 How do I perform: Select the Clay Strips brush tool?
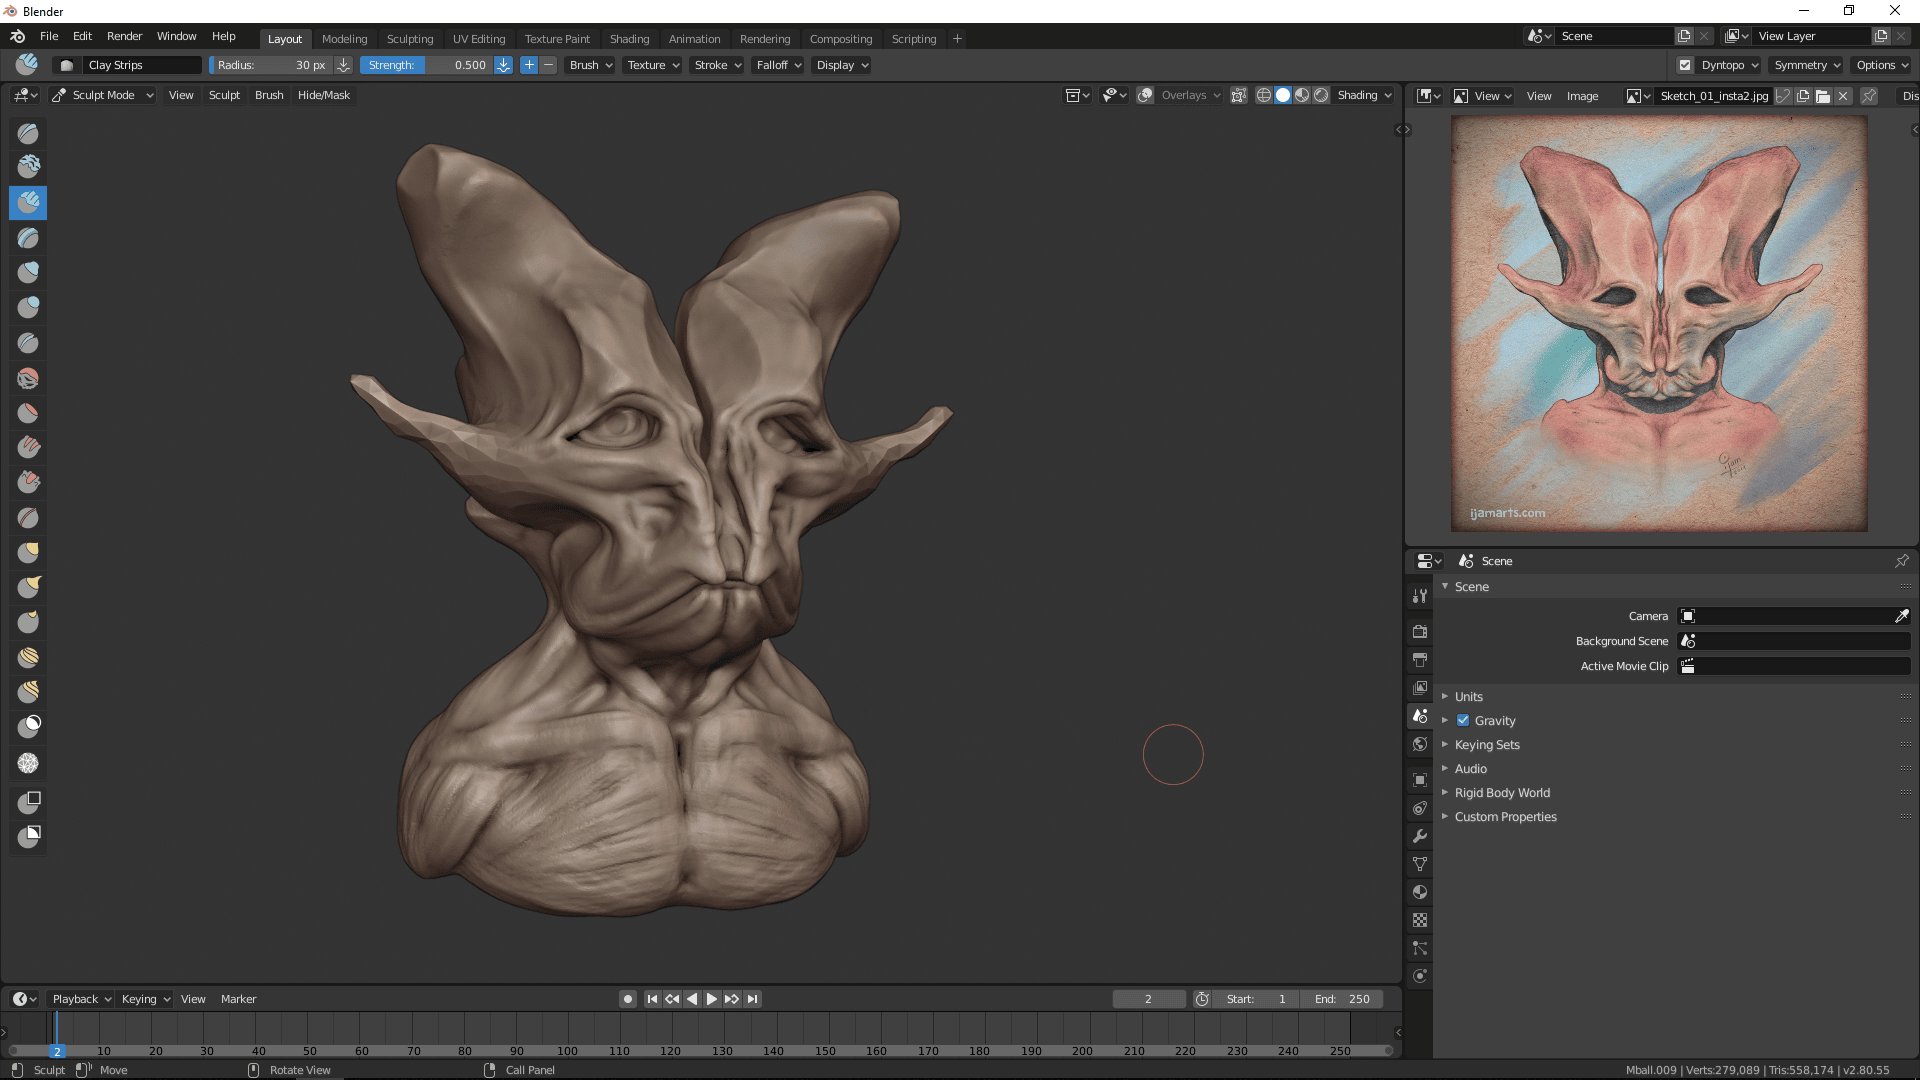pos(28,203)
